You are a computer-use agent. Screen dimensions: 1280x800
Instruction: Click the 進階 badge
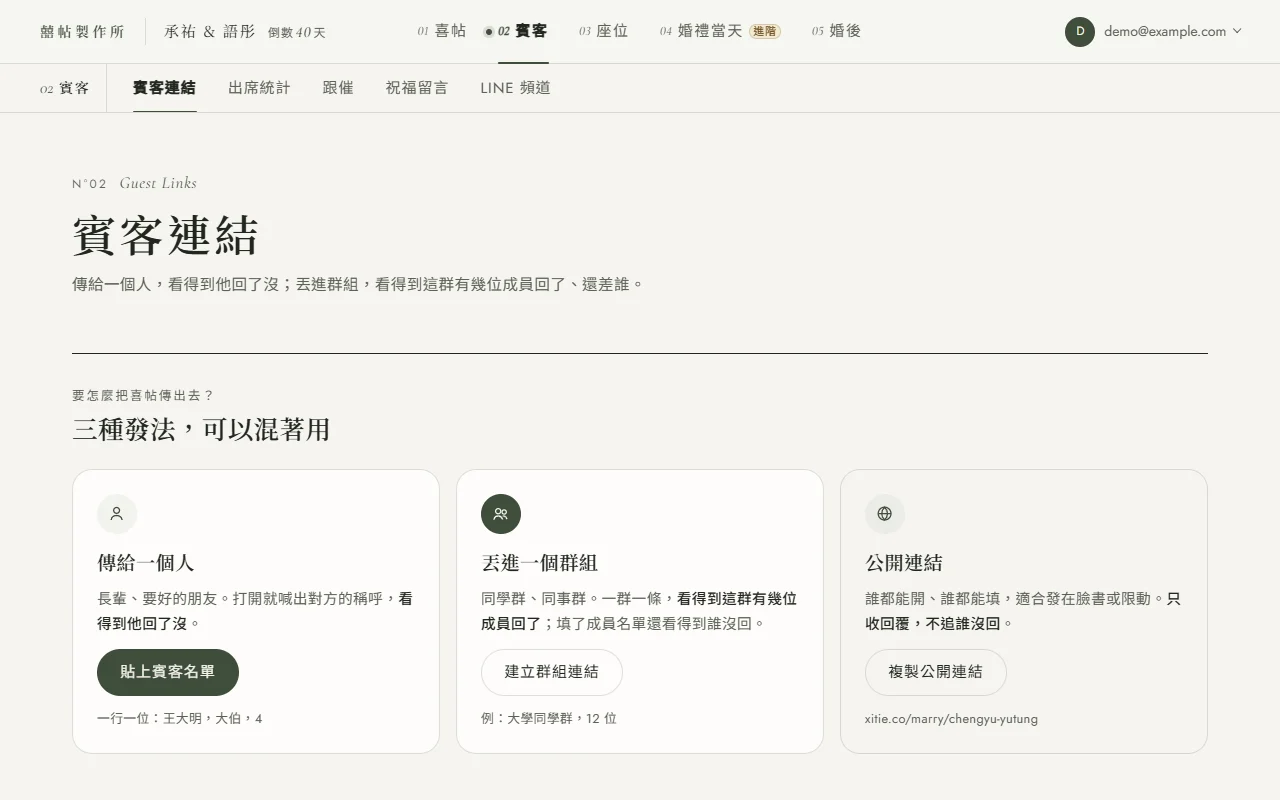(765, 31)
